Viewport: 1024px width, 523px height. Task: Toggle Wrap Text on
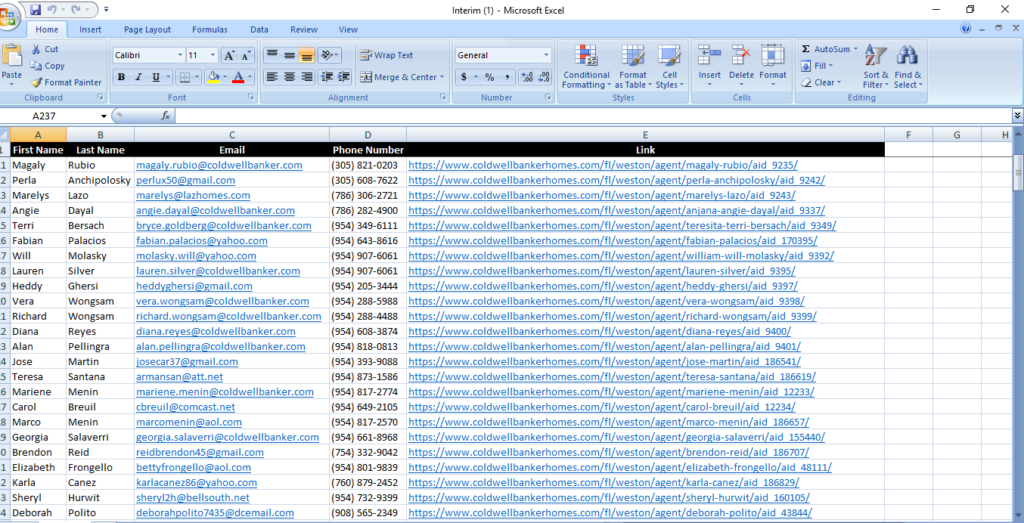(x=387, y=55)
